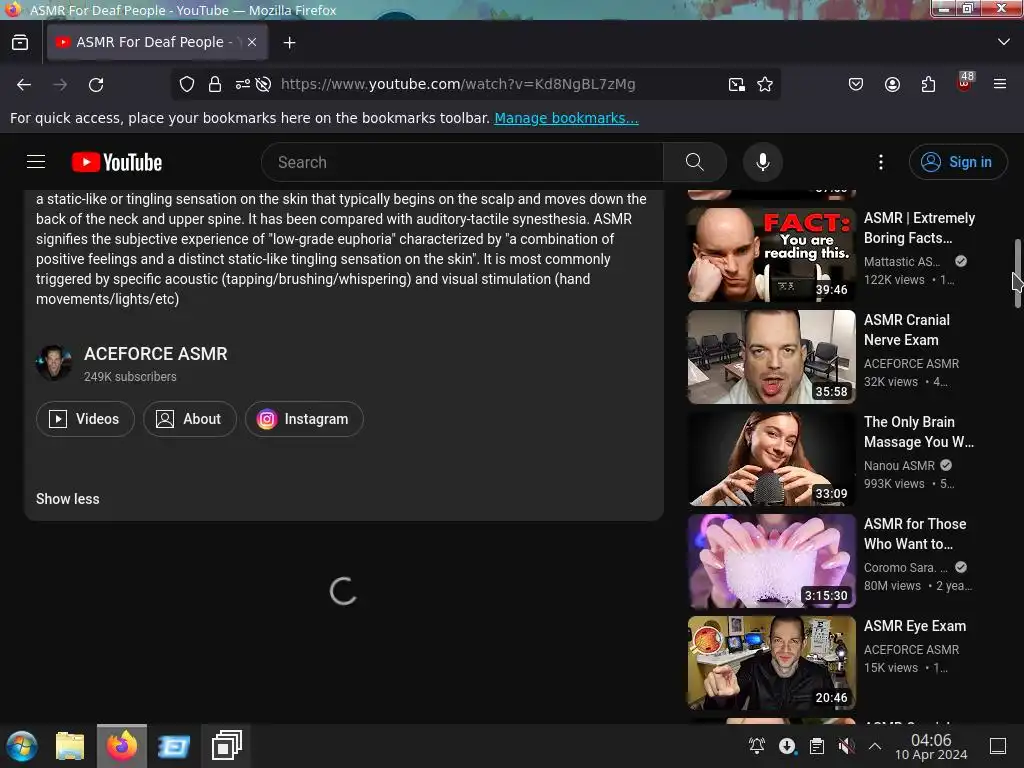The image size is (1024, 768).
Task: Open Extremely Boring Facts video thumbnail
Action: point(771,255)
